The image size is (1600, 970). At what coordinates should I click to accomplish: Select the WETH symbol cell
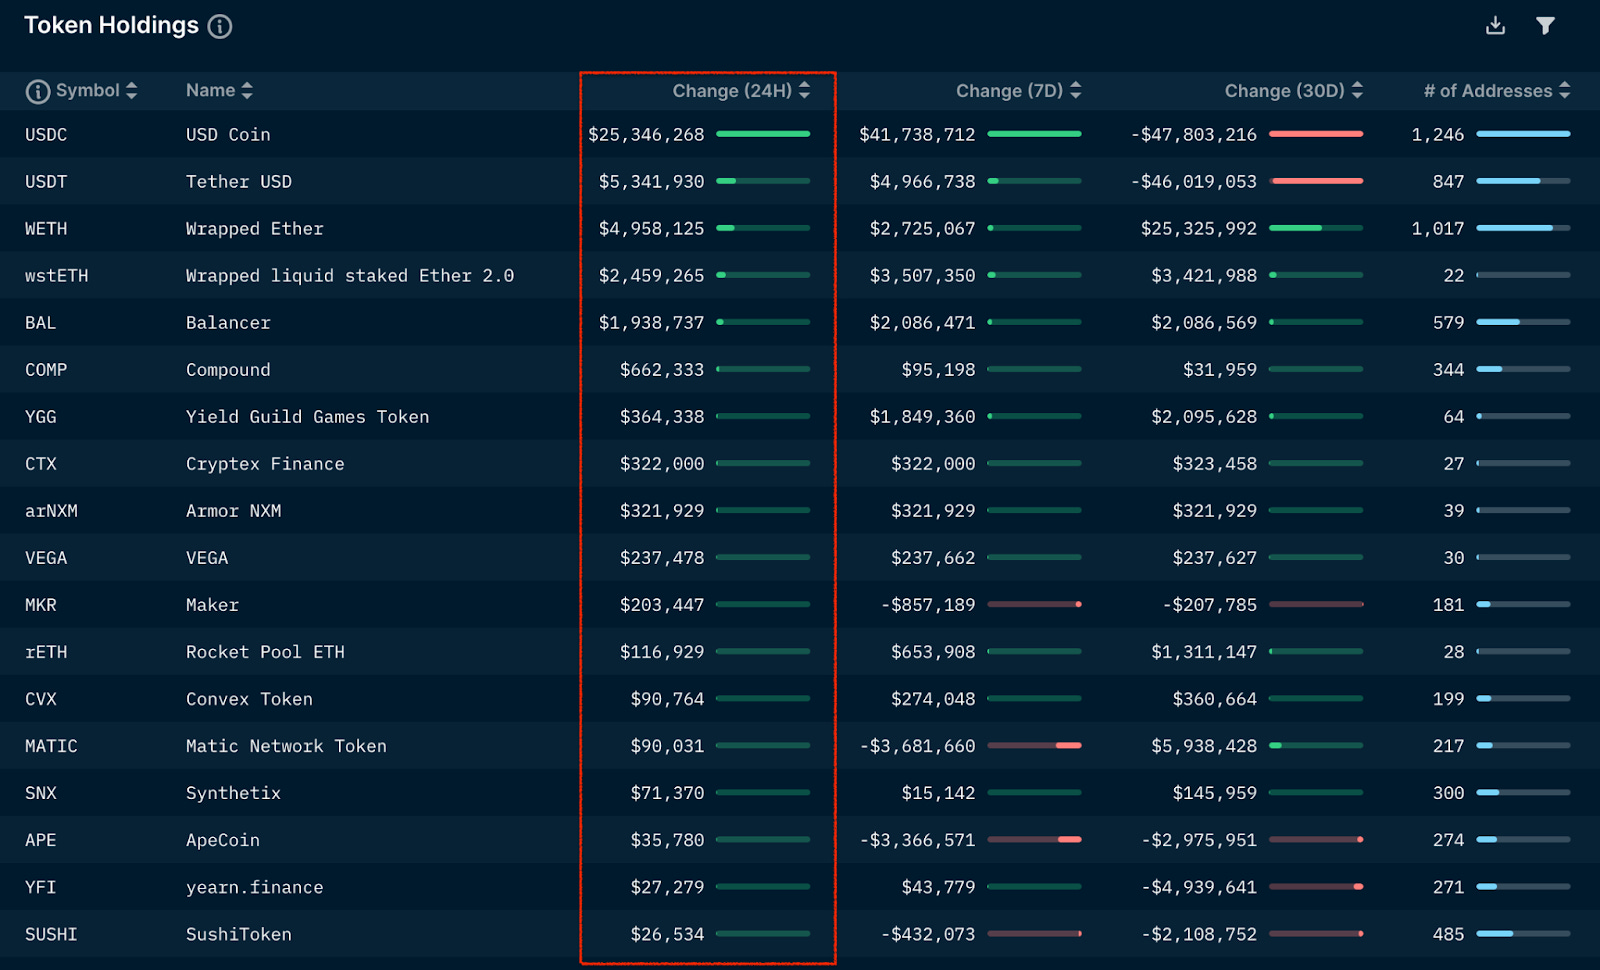(x=46, y=228)
